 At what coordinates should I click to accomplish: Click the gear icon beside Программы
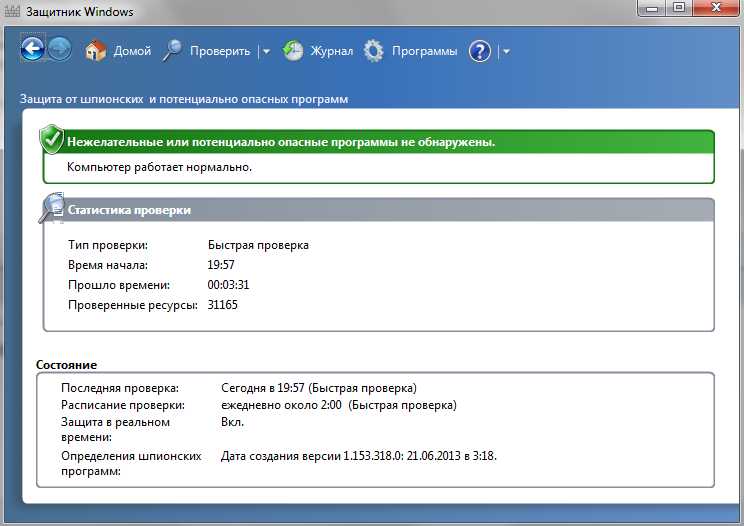374,51
